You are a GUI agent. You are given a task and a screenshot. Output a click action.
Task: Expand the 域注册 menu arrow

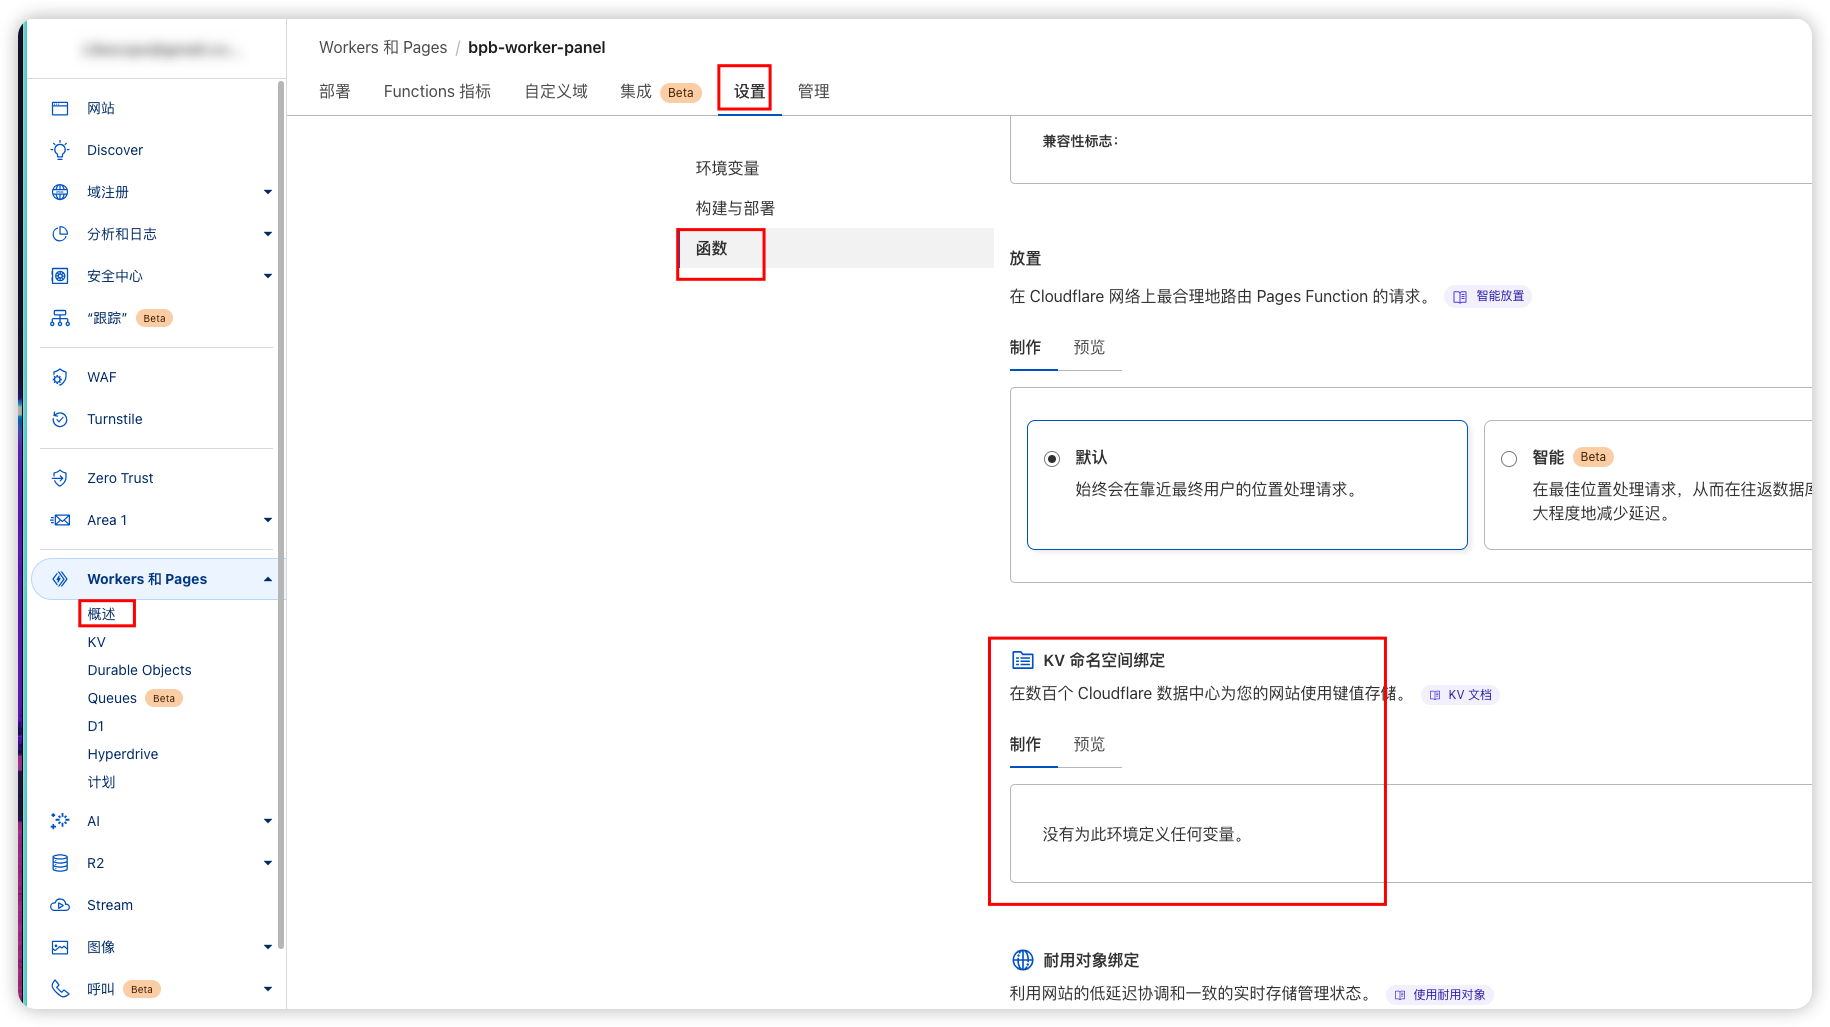click(267, 192)
